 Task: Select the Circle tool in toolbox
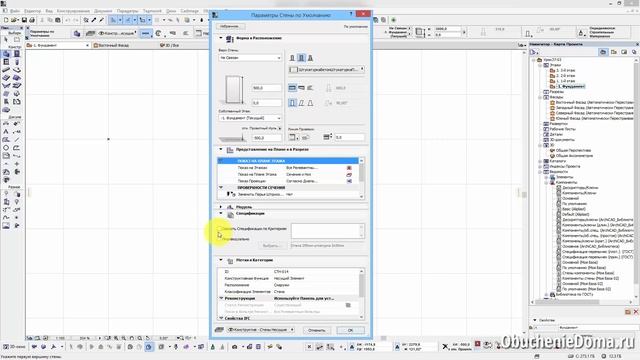click(x=6, y=148)
